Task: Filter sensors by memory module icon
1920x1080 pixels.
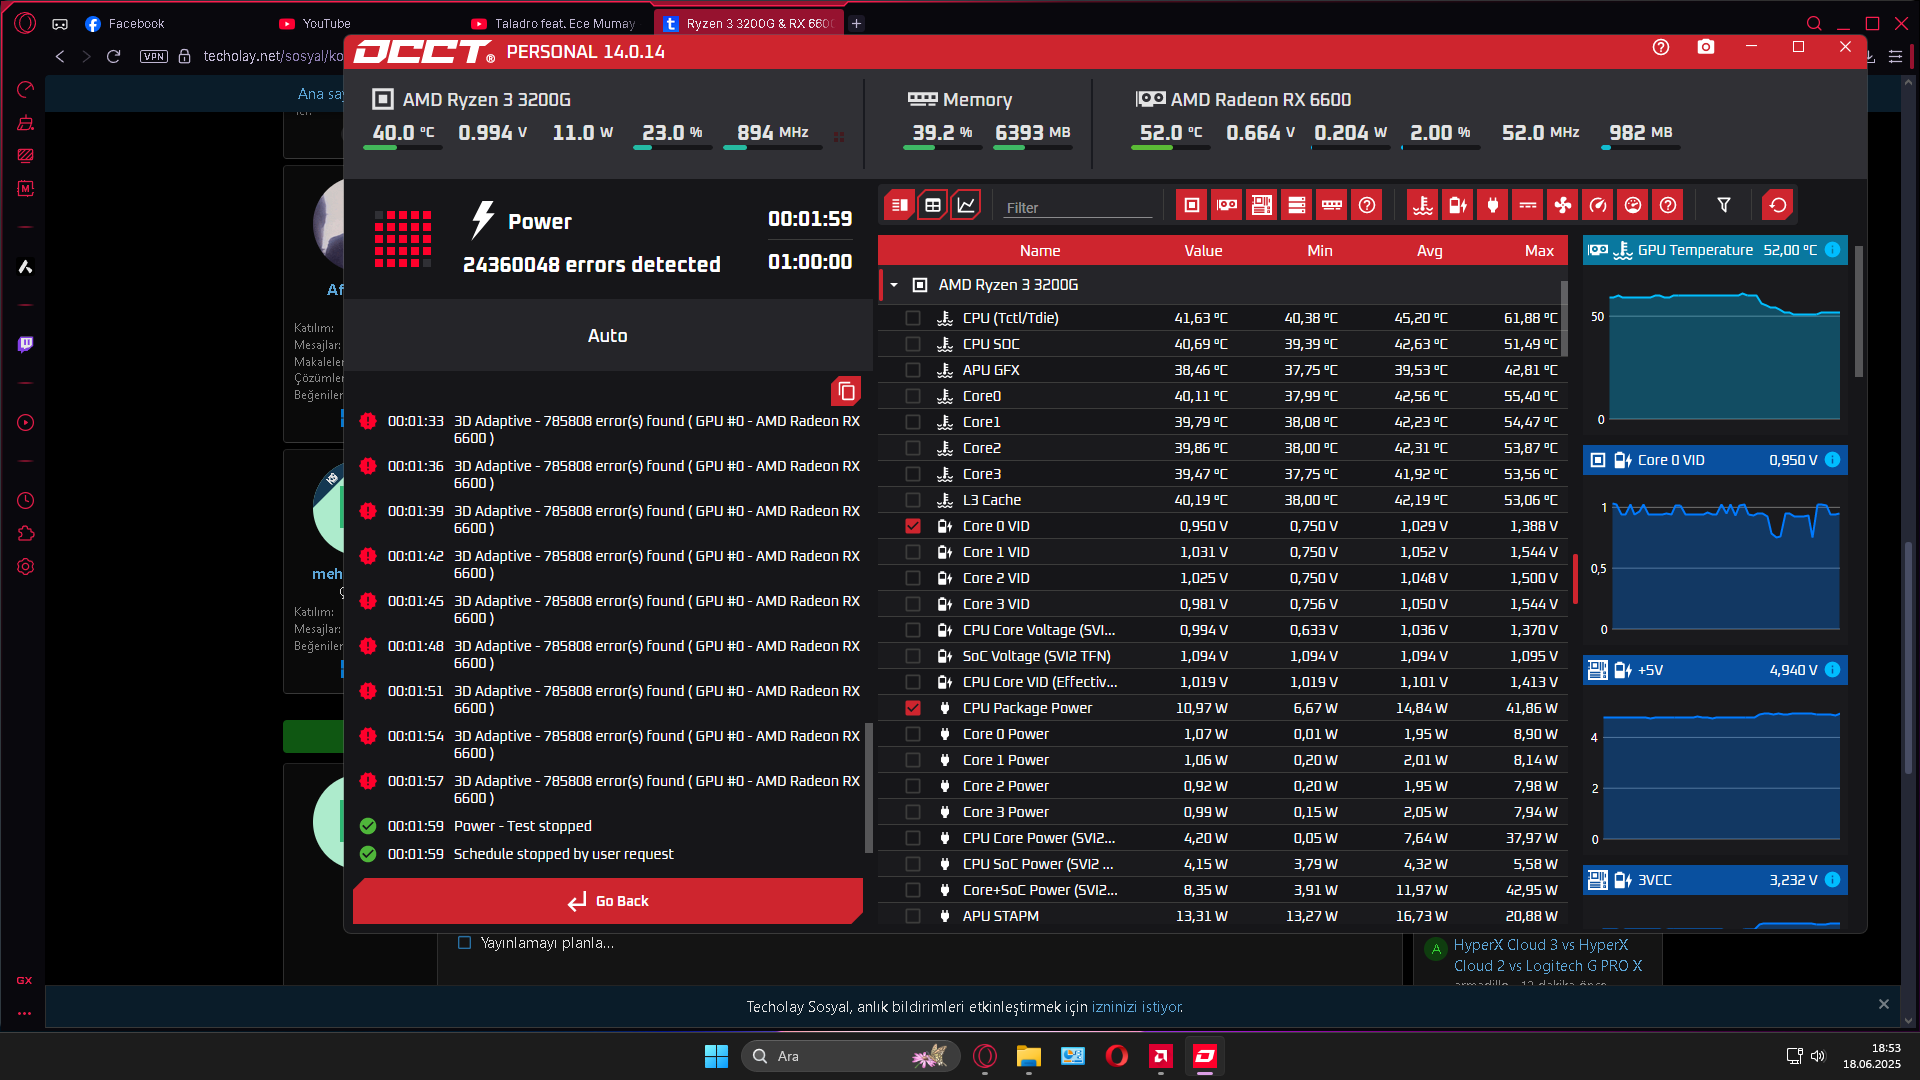Action: pyautogui.click(x=1331, y=206)
